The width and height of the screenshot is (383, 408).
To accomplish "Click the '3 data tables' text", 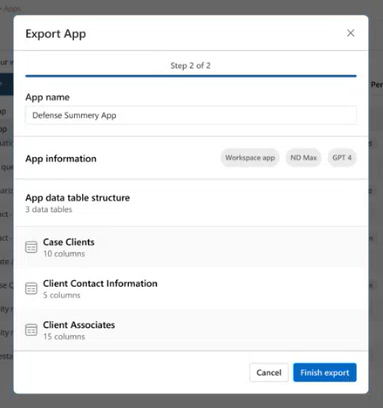I will (x=49, y=210).
